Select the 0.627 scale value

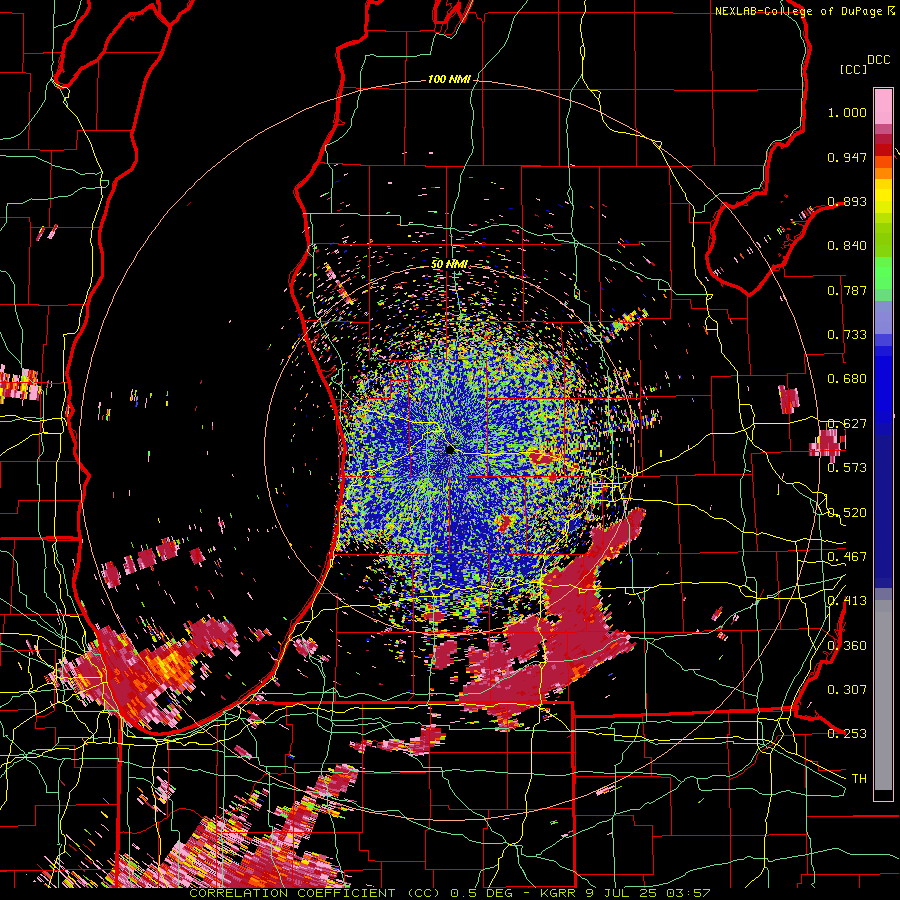pyautogui.click(x=847, y=424)
